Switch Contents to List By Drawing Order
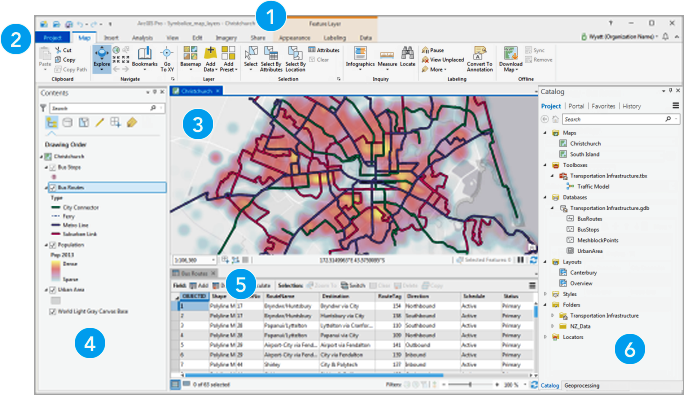Image resolution: width=684 pixels, height=395 pixels. point(51,123)
